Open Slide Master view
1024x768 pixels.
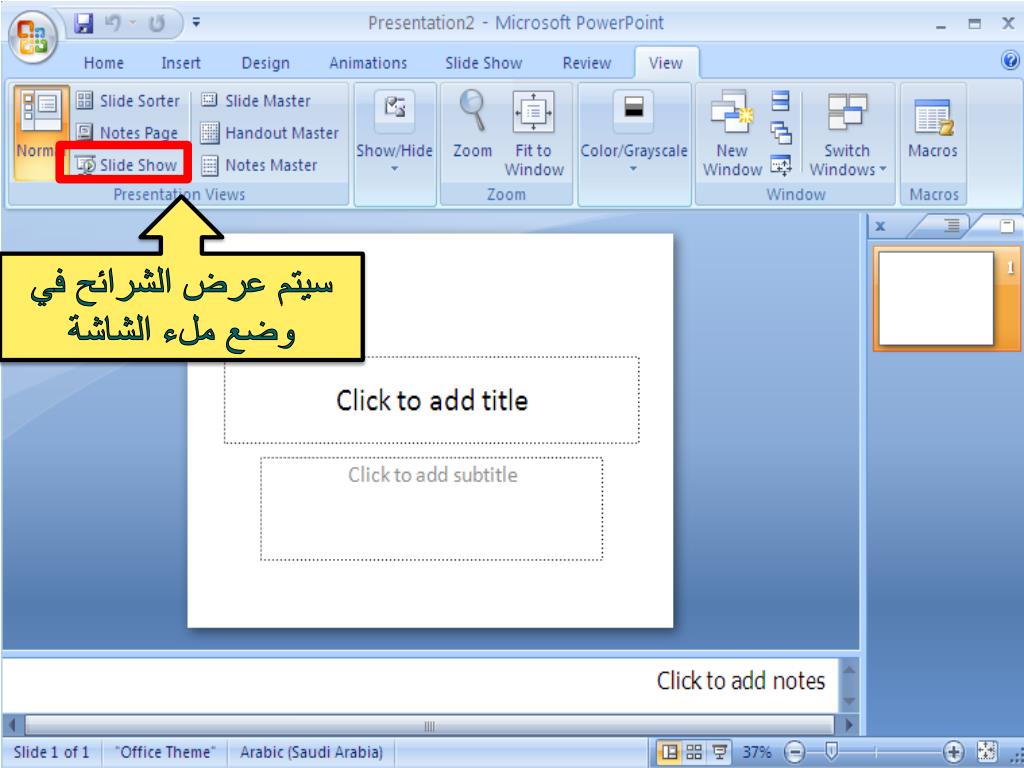tap(255, 101)
